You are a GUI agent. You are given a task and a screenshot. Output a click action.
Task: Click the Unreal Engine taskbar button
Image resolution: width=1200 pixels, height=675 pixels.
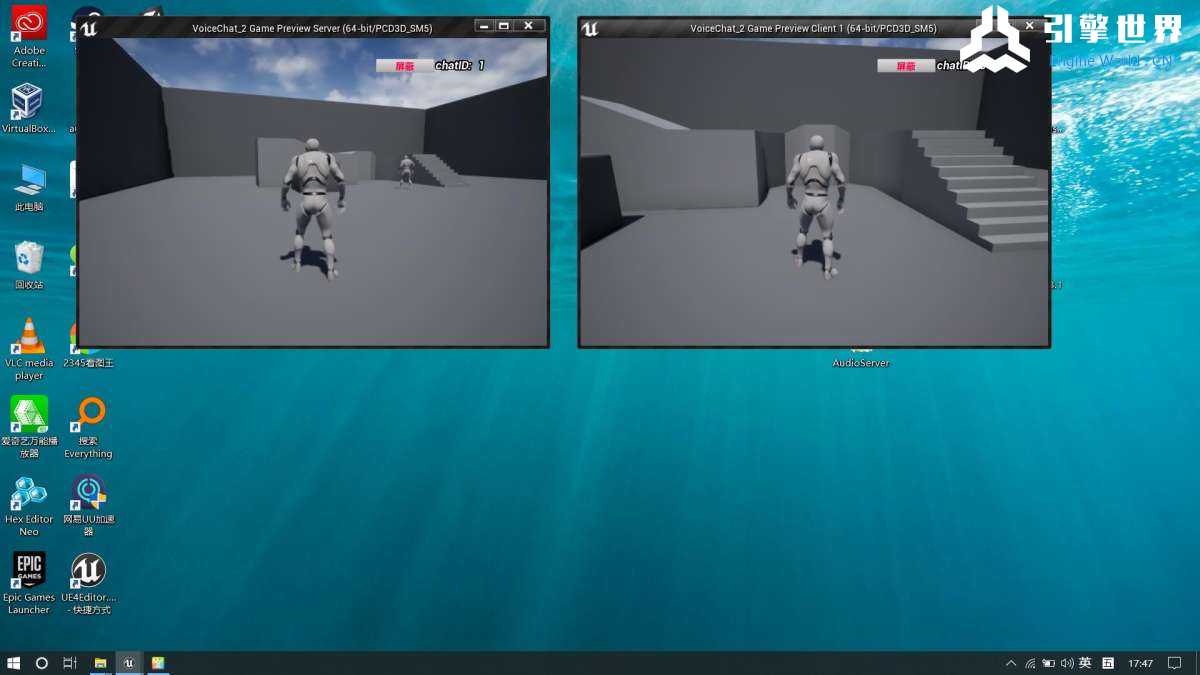[x=129, y=663]
